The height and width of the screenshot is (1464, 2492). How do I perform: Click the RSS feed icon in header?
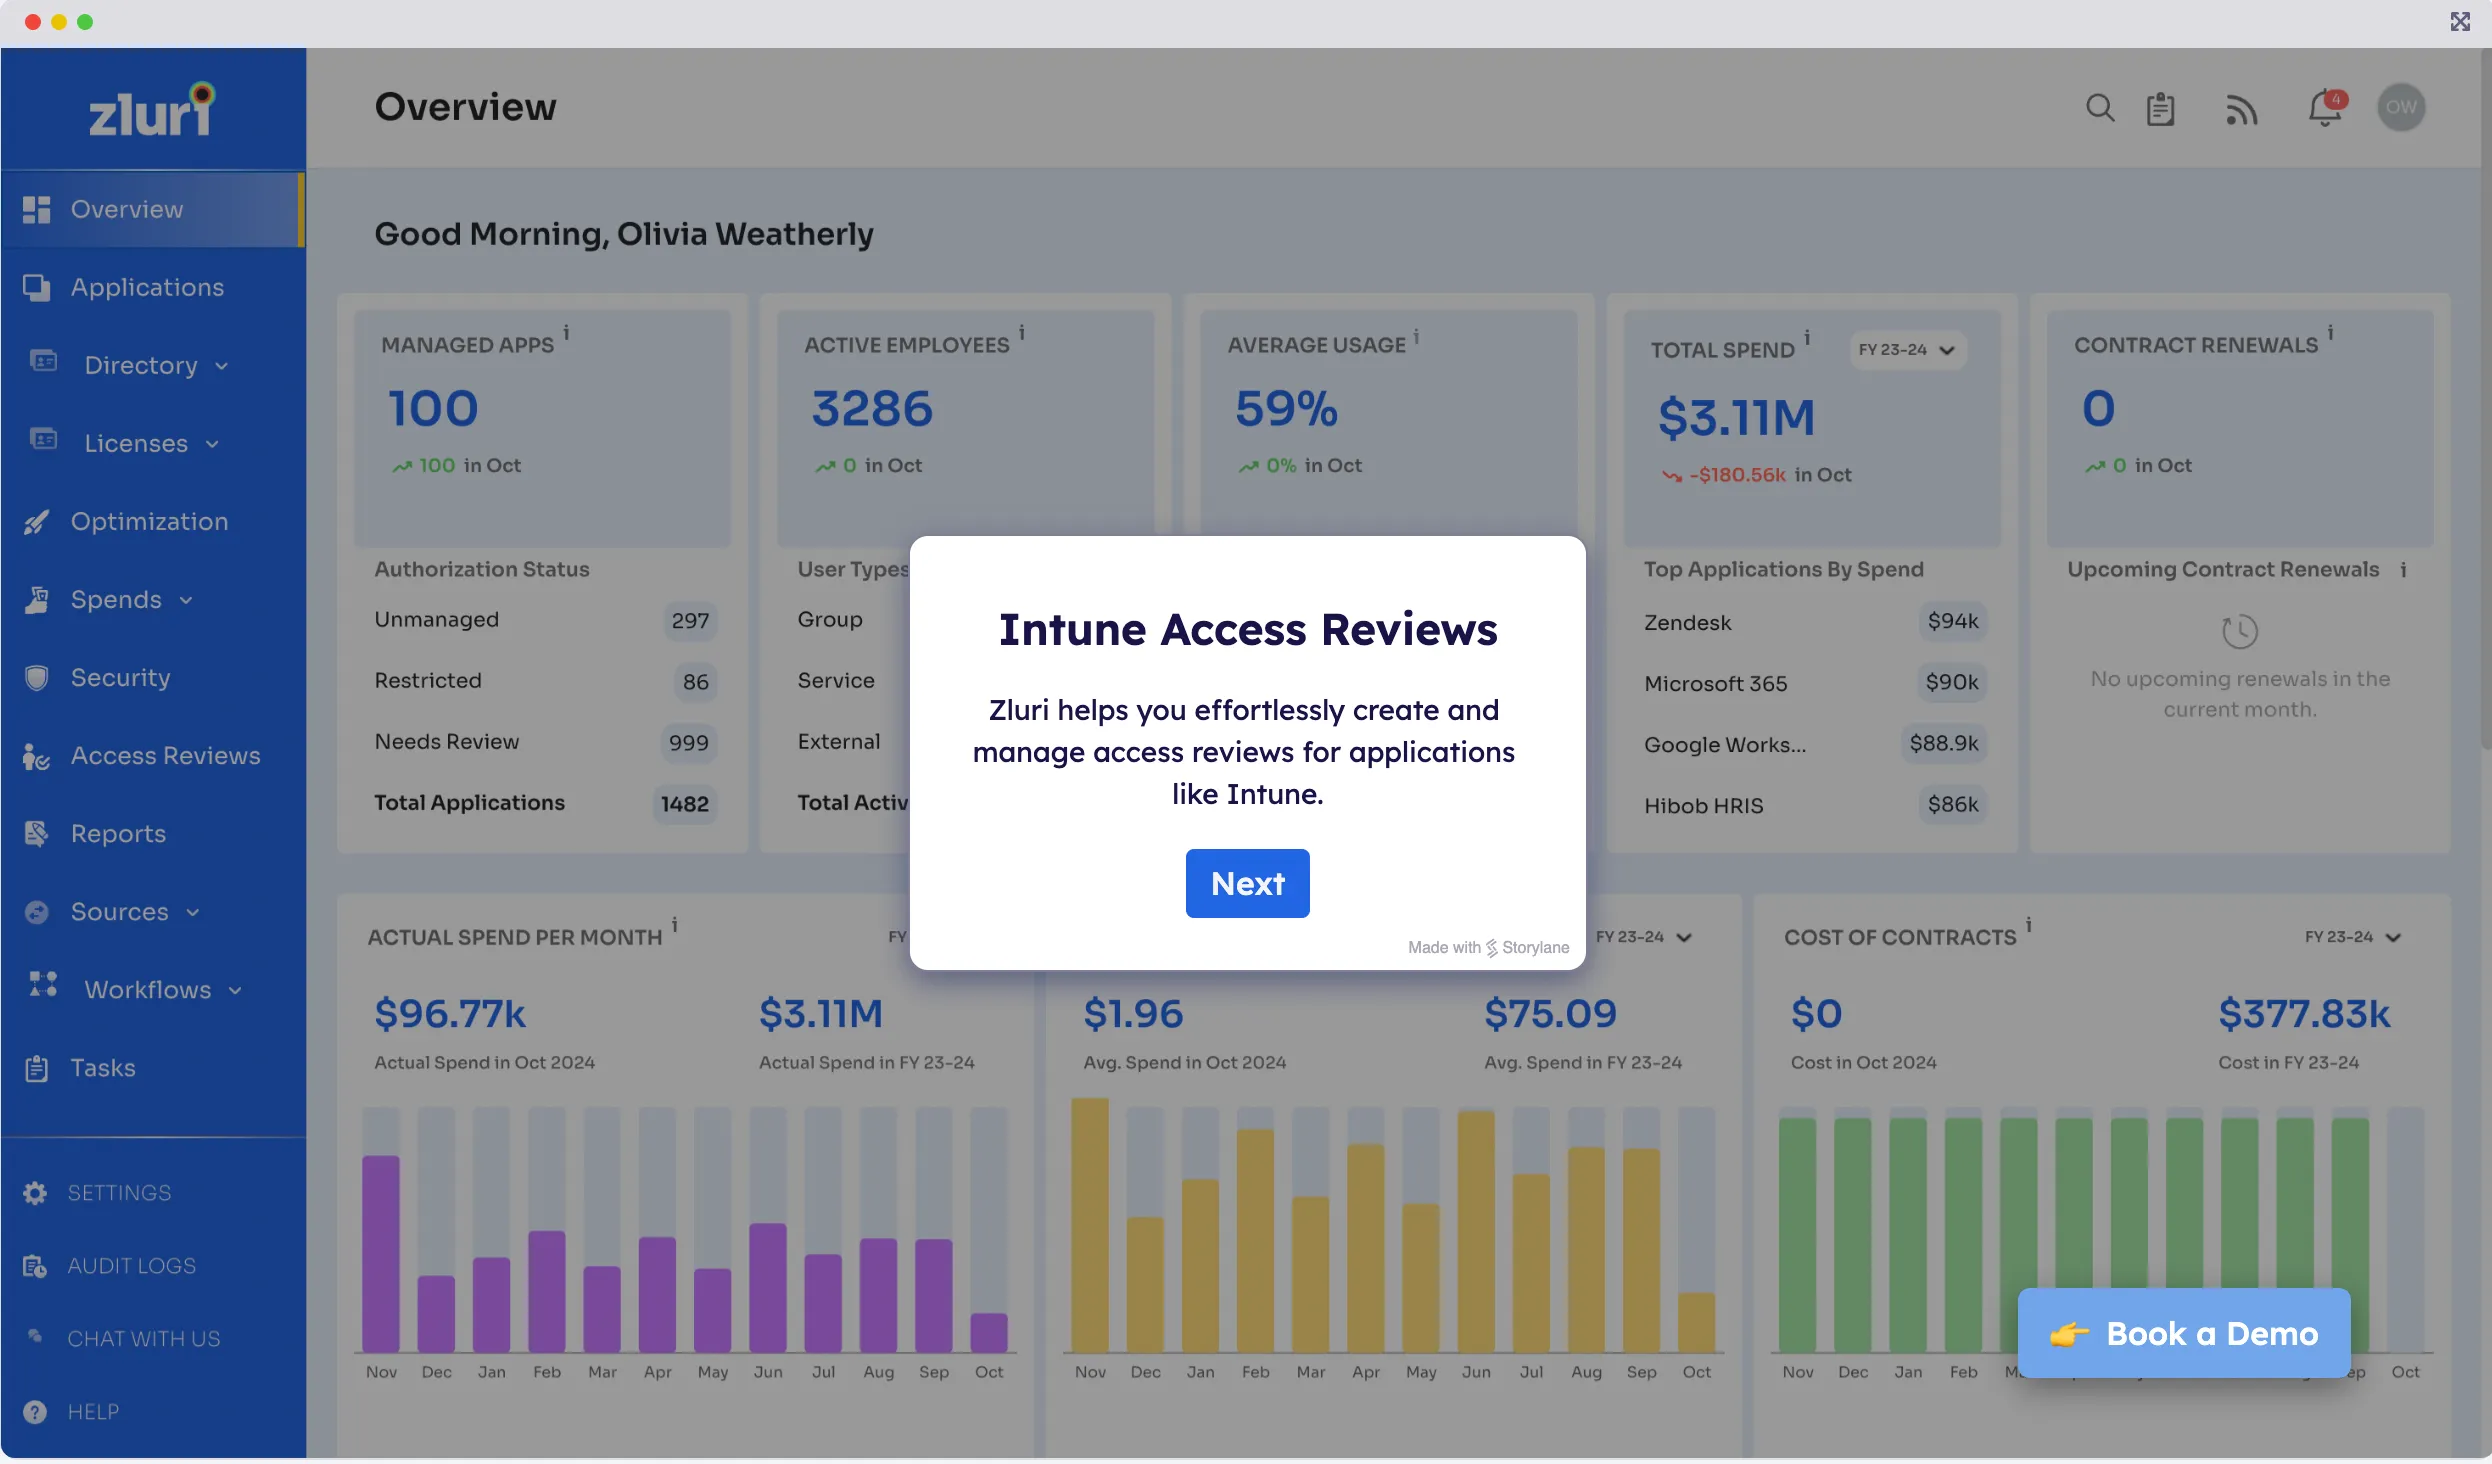click(x=2241, y=109)
